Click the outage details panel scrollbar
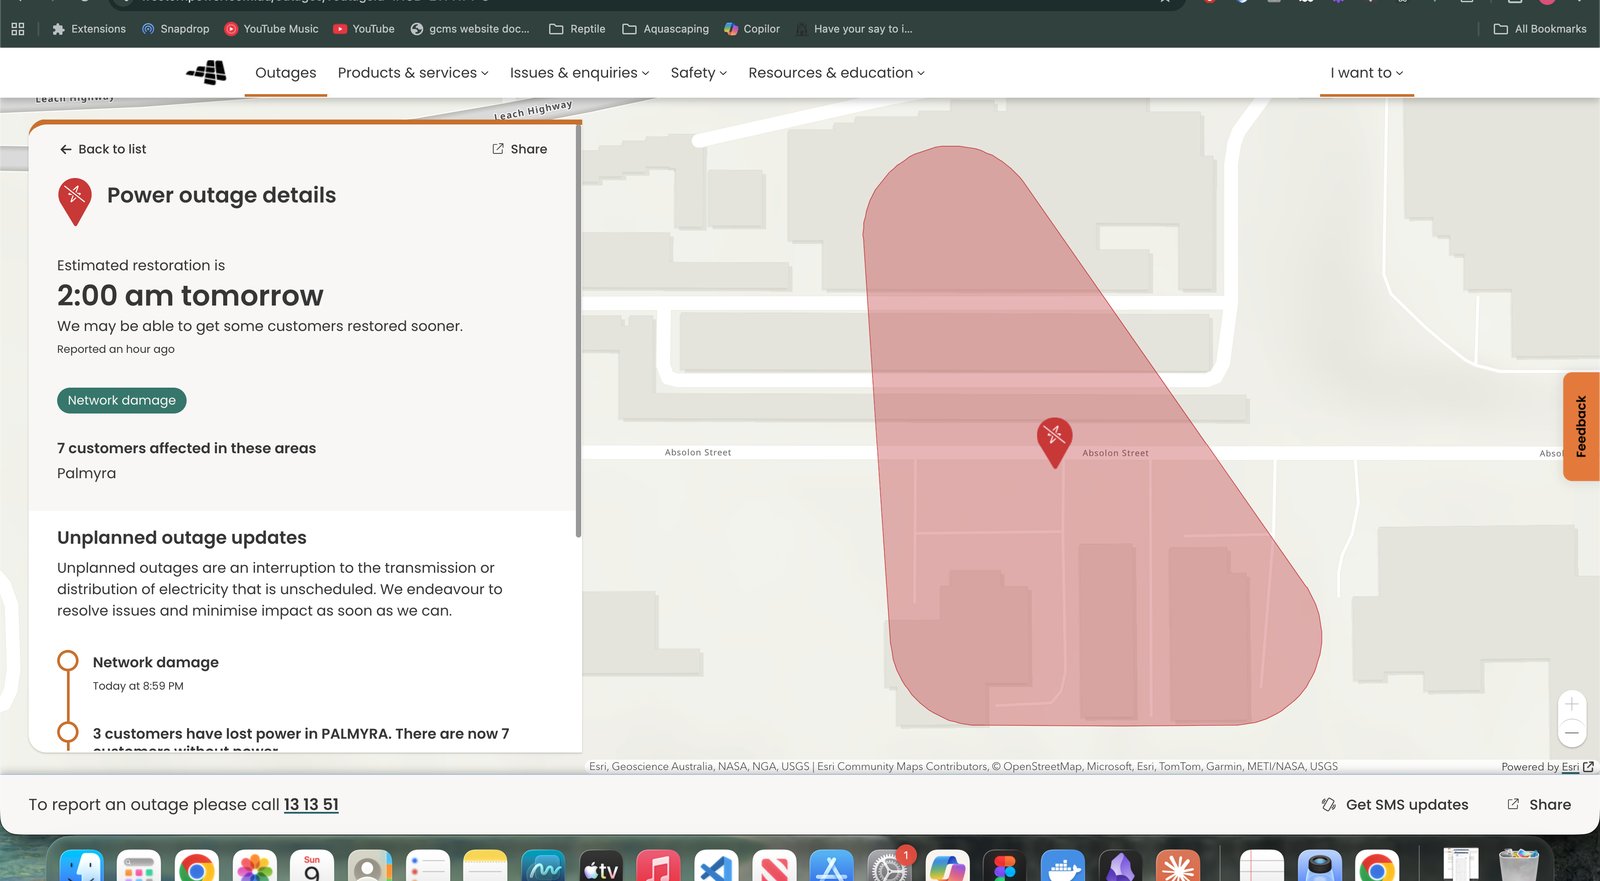 (x=578, y=330)
